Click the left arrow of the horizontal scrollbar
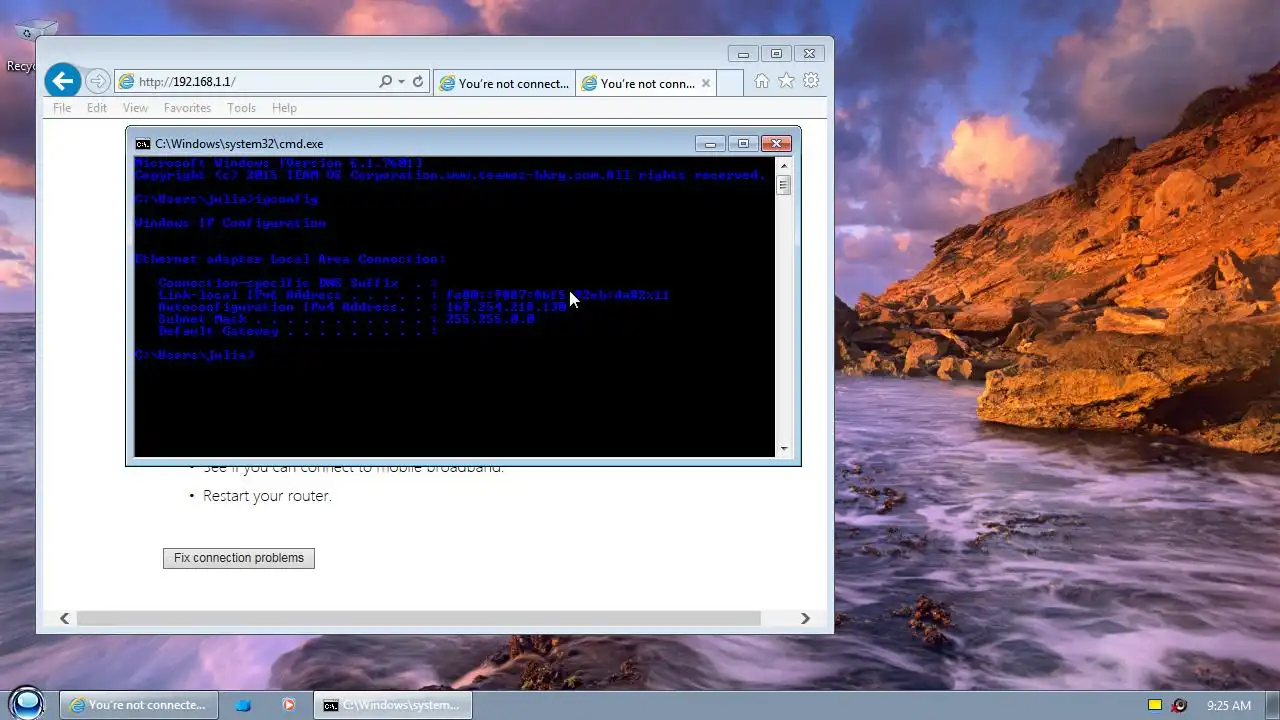This screenshot has height=720, width=1280. [x=65, y=619]
